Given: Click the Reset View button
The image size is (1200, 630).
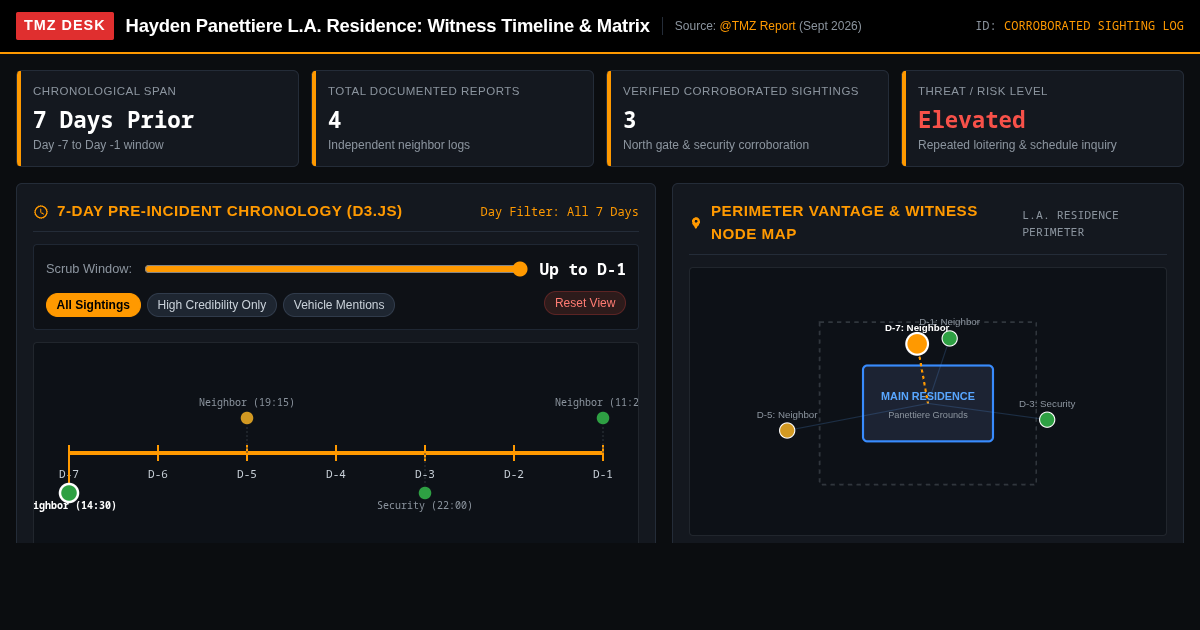Looking at the screenshot, I should pyautogui.click(x=585, y=303).
